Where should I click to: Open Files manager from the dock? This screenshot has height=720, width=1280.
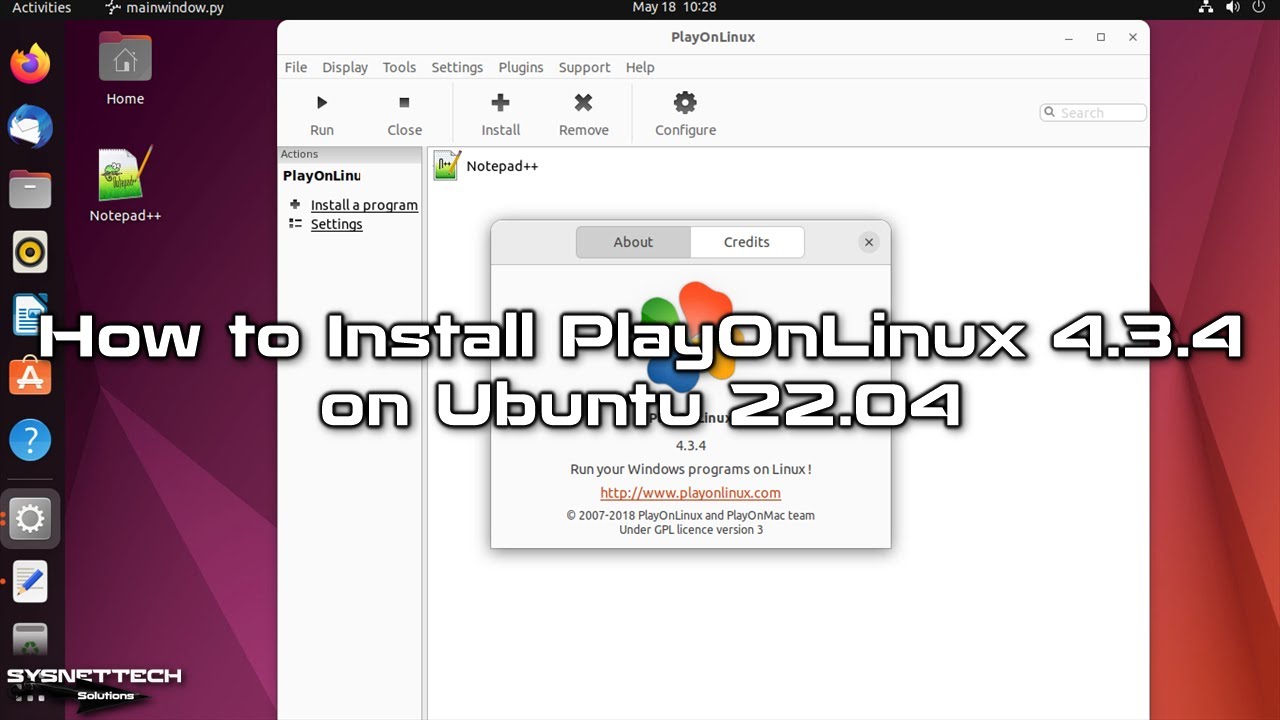tap(30, 189)
